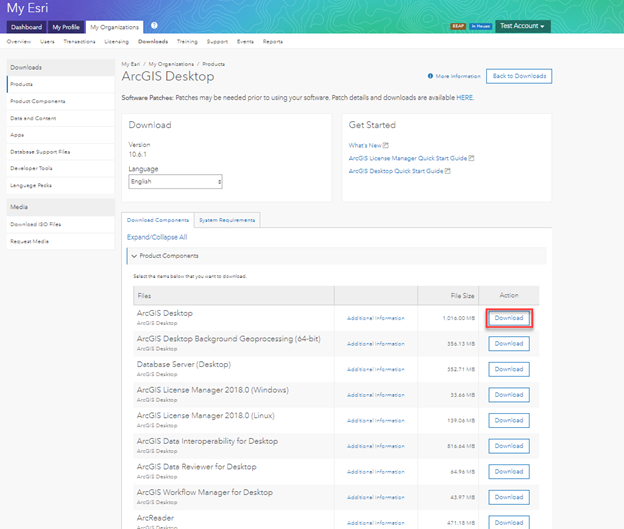
Task: Select Language Packs in the sidebar
Action: click(x=60, y=185)
